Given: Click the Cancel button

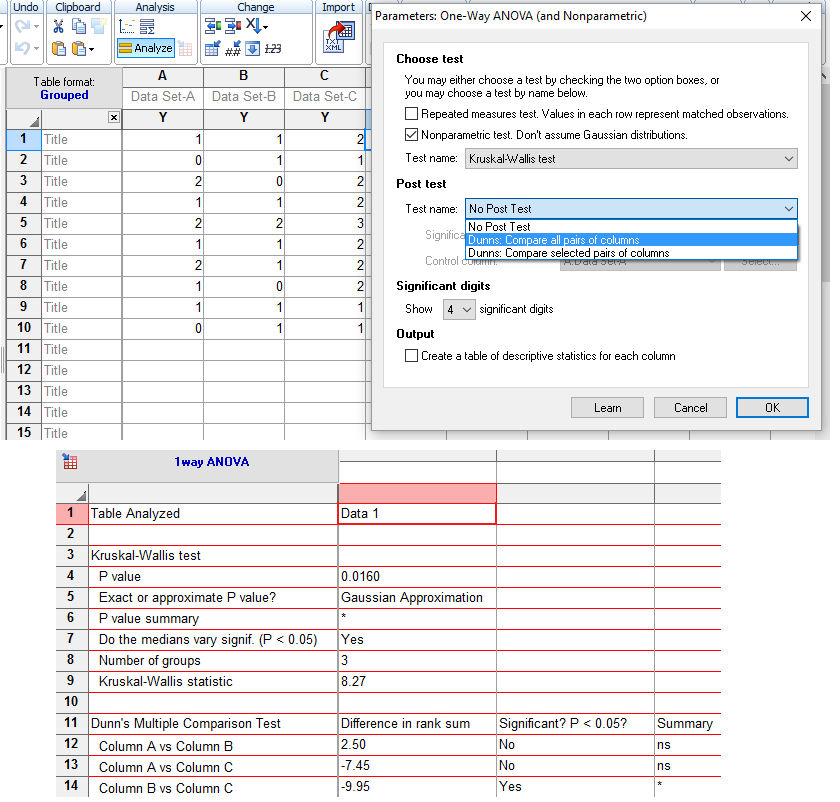Looking at the screenshot, I should click(x=690, y=408).
